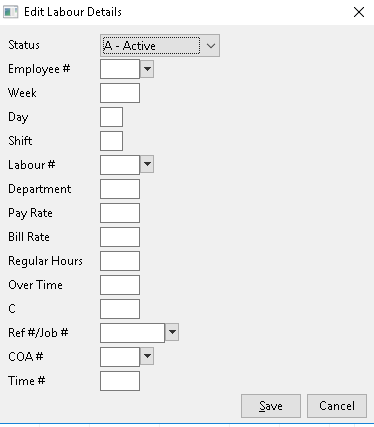Image resolution: width=374 pixels, height=427 pixels.
Task: Expand the Employee # dropdown arrow
Action: [x=147, y=69]
